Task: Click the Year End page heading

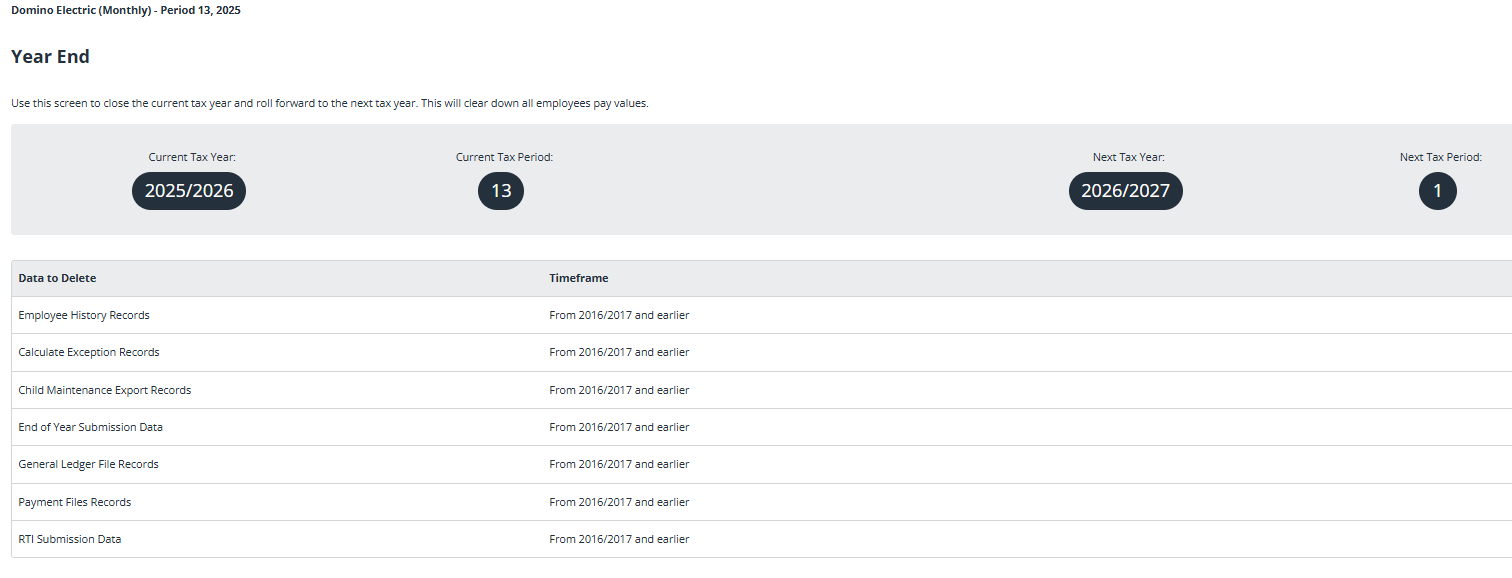Action: click(x=50, y=57)
